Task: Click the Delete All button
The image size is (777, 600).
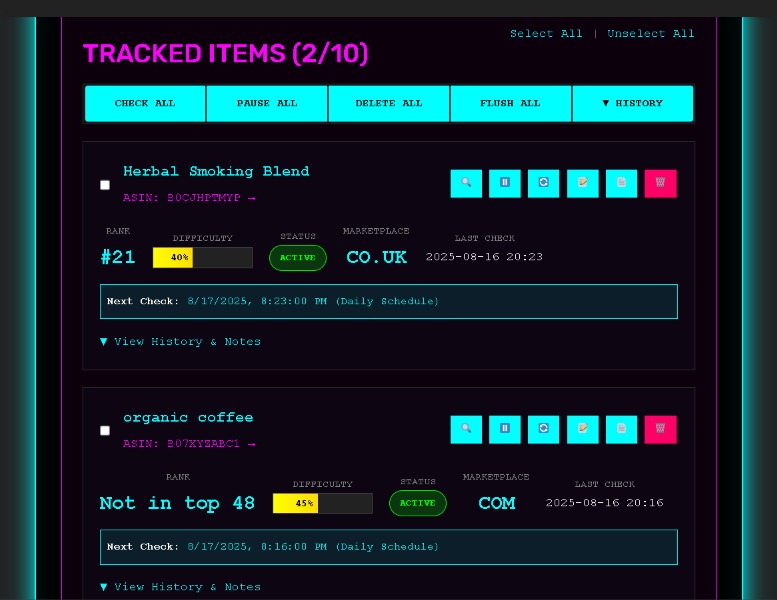Action: coord(388,104)
